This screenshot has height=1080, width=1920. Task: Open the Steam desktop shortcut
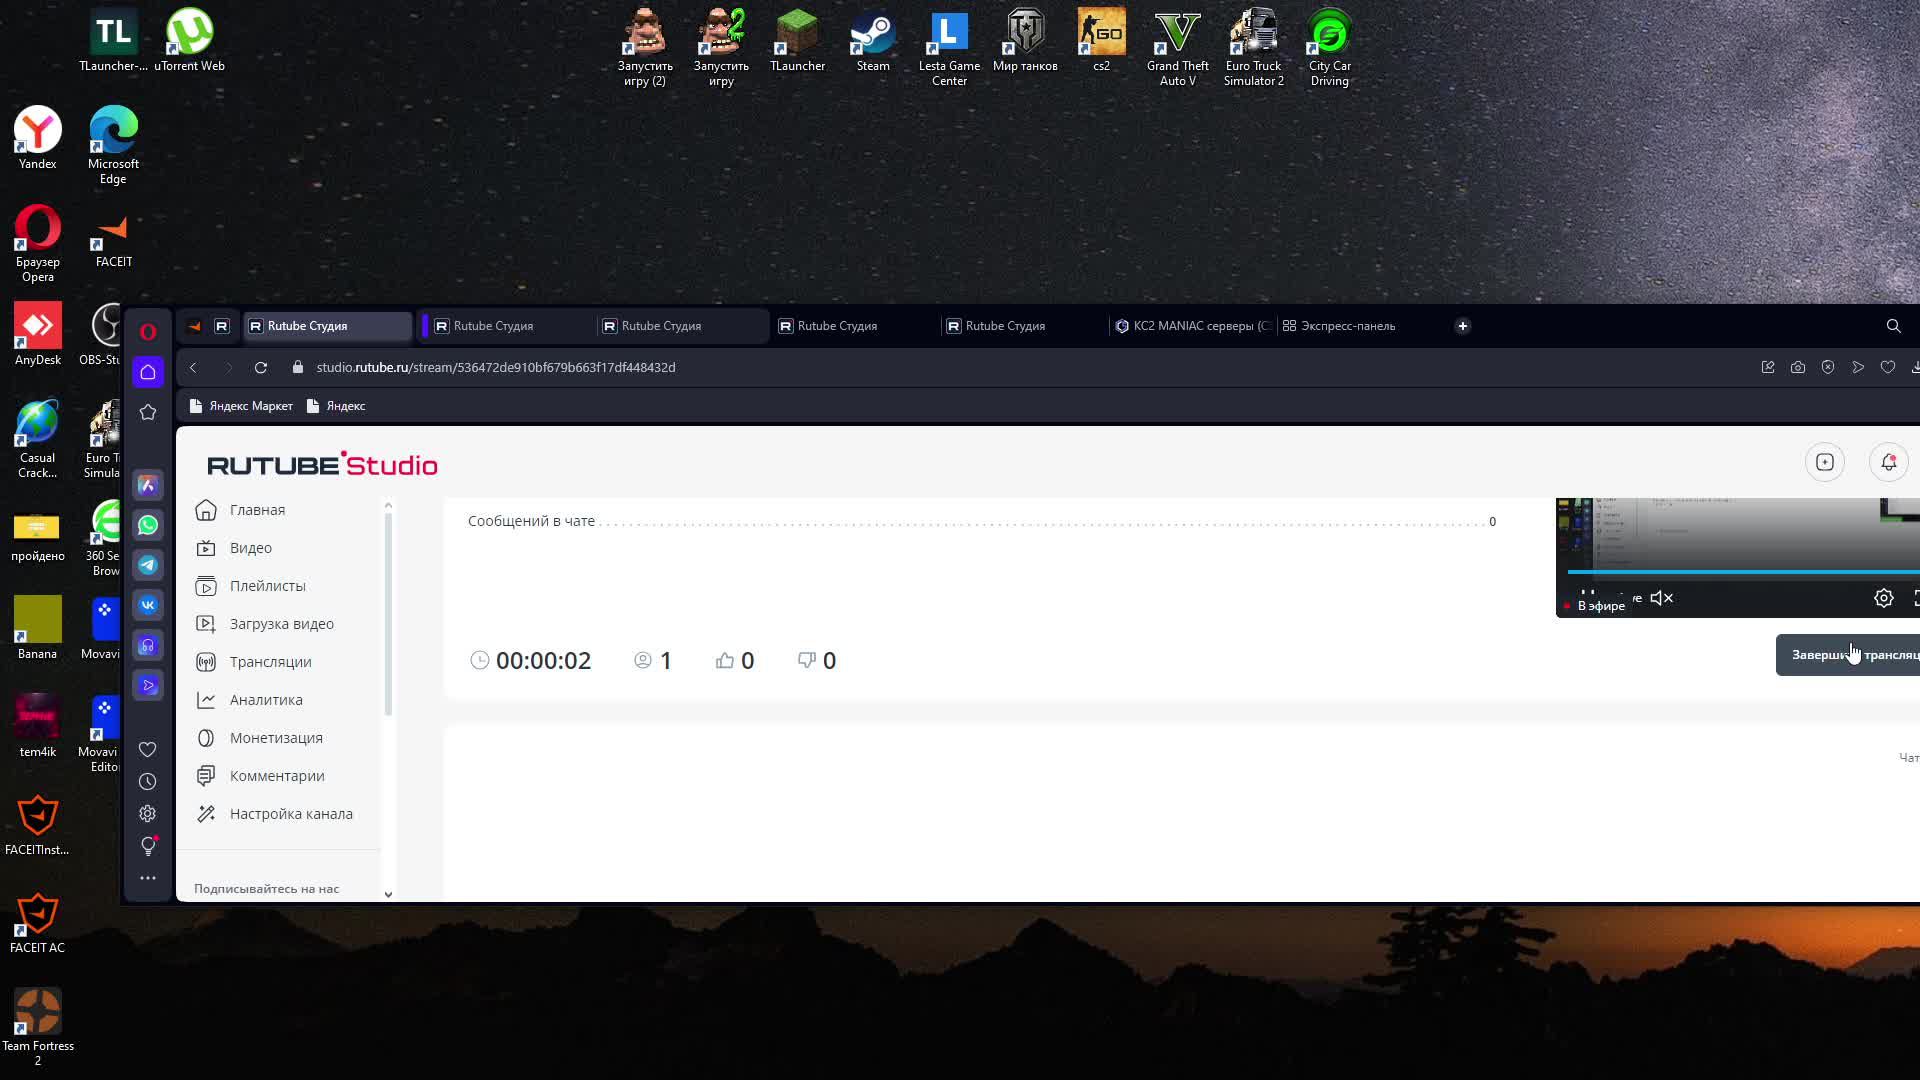[873, 42]
